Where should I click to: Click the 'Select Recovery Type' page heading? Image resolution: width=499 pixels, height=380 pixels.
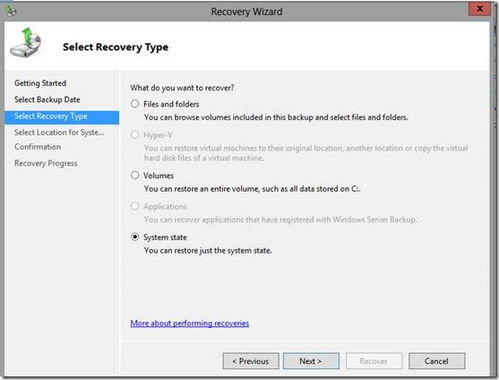[115, 47]
